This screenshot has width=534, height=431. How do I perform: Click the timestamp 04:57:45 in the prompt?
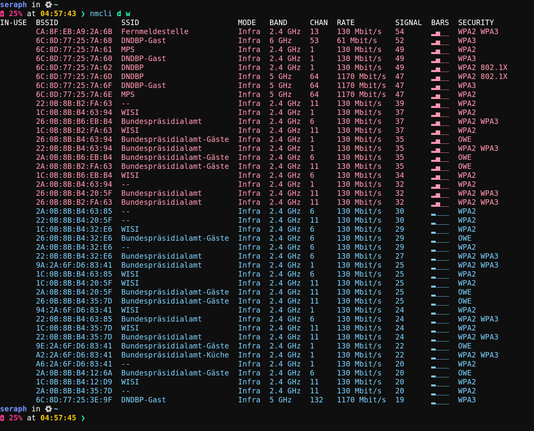(58, 418)
